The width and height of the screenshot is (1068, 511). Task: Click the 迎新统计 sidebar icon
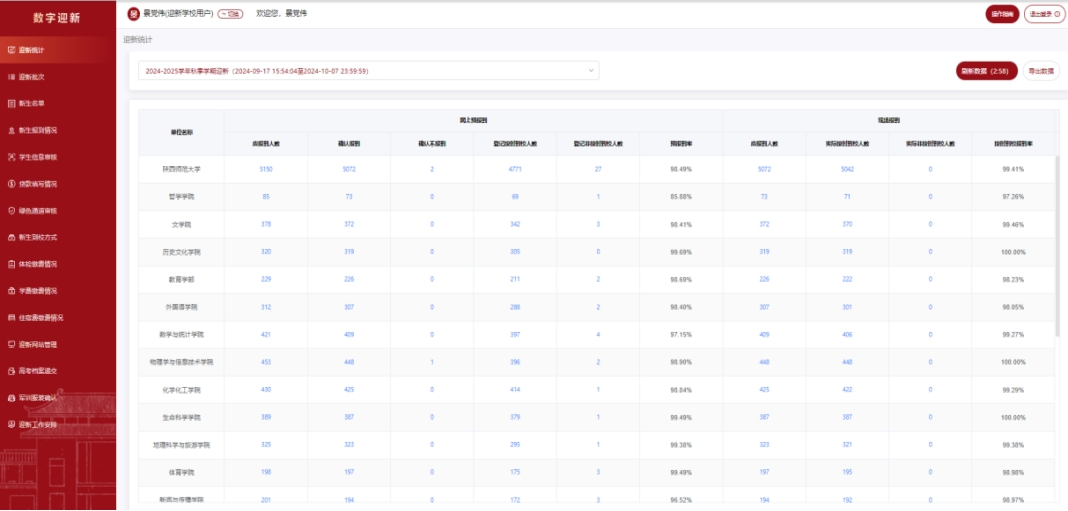pos(10,49)
